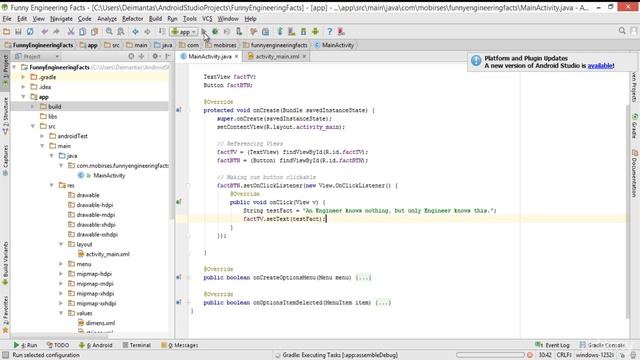Open the Project view type dropdown

37,56
